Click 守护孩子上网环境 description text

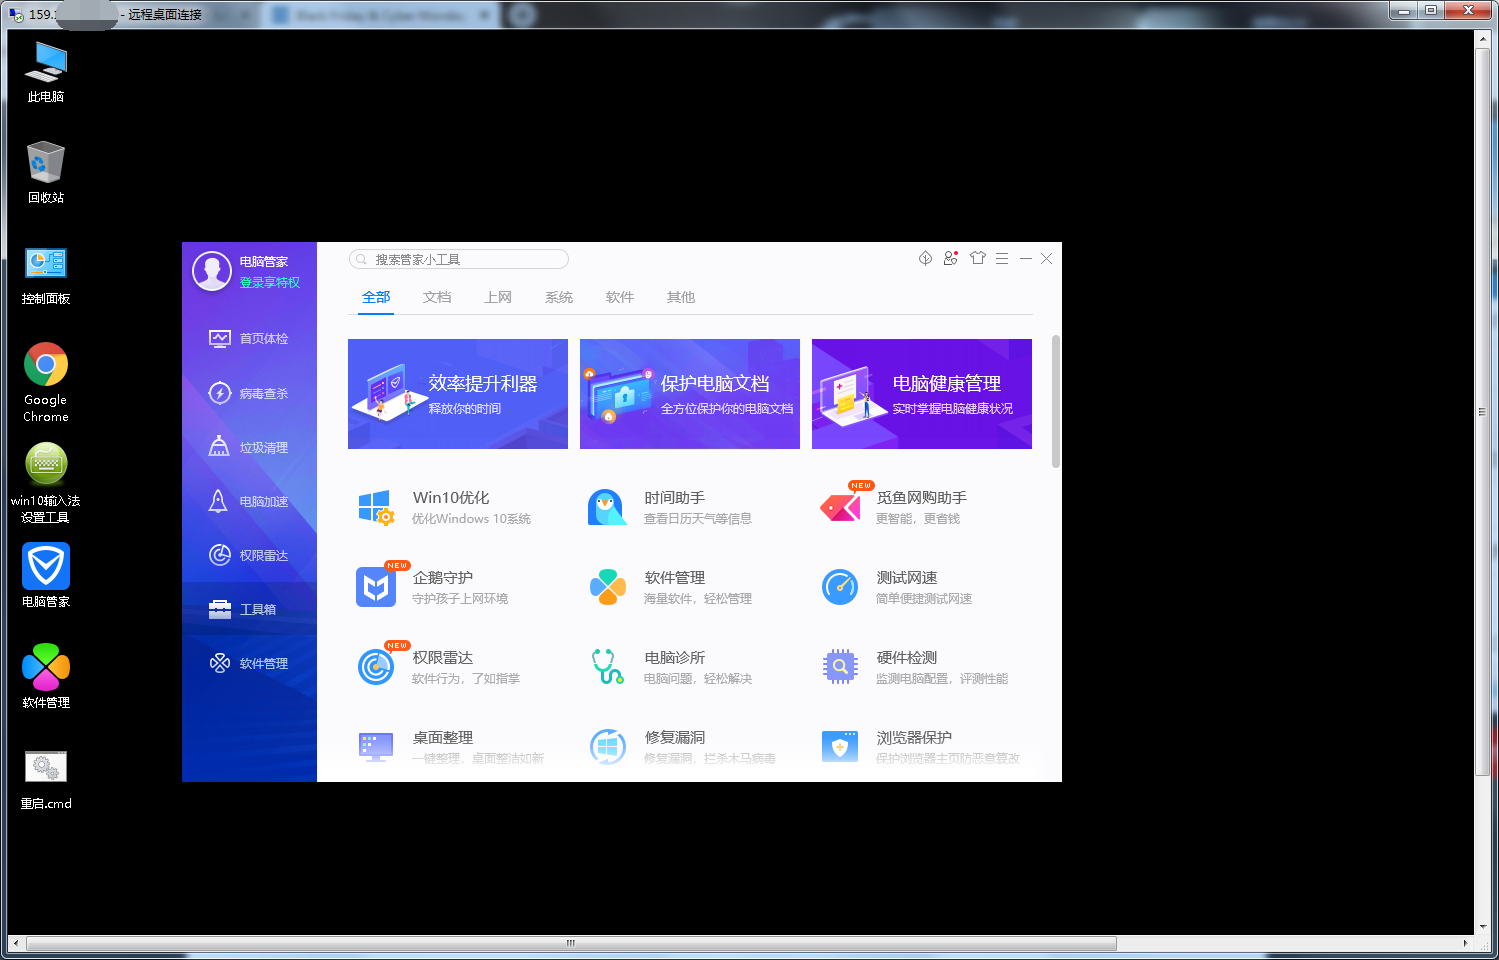460,599
